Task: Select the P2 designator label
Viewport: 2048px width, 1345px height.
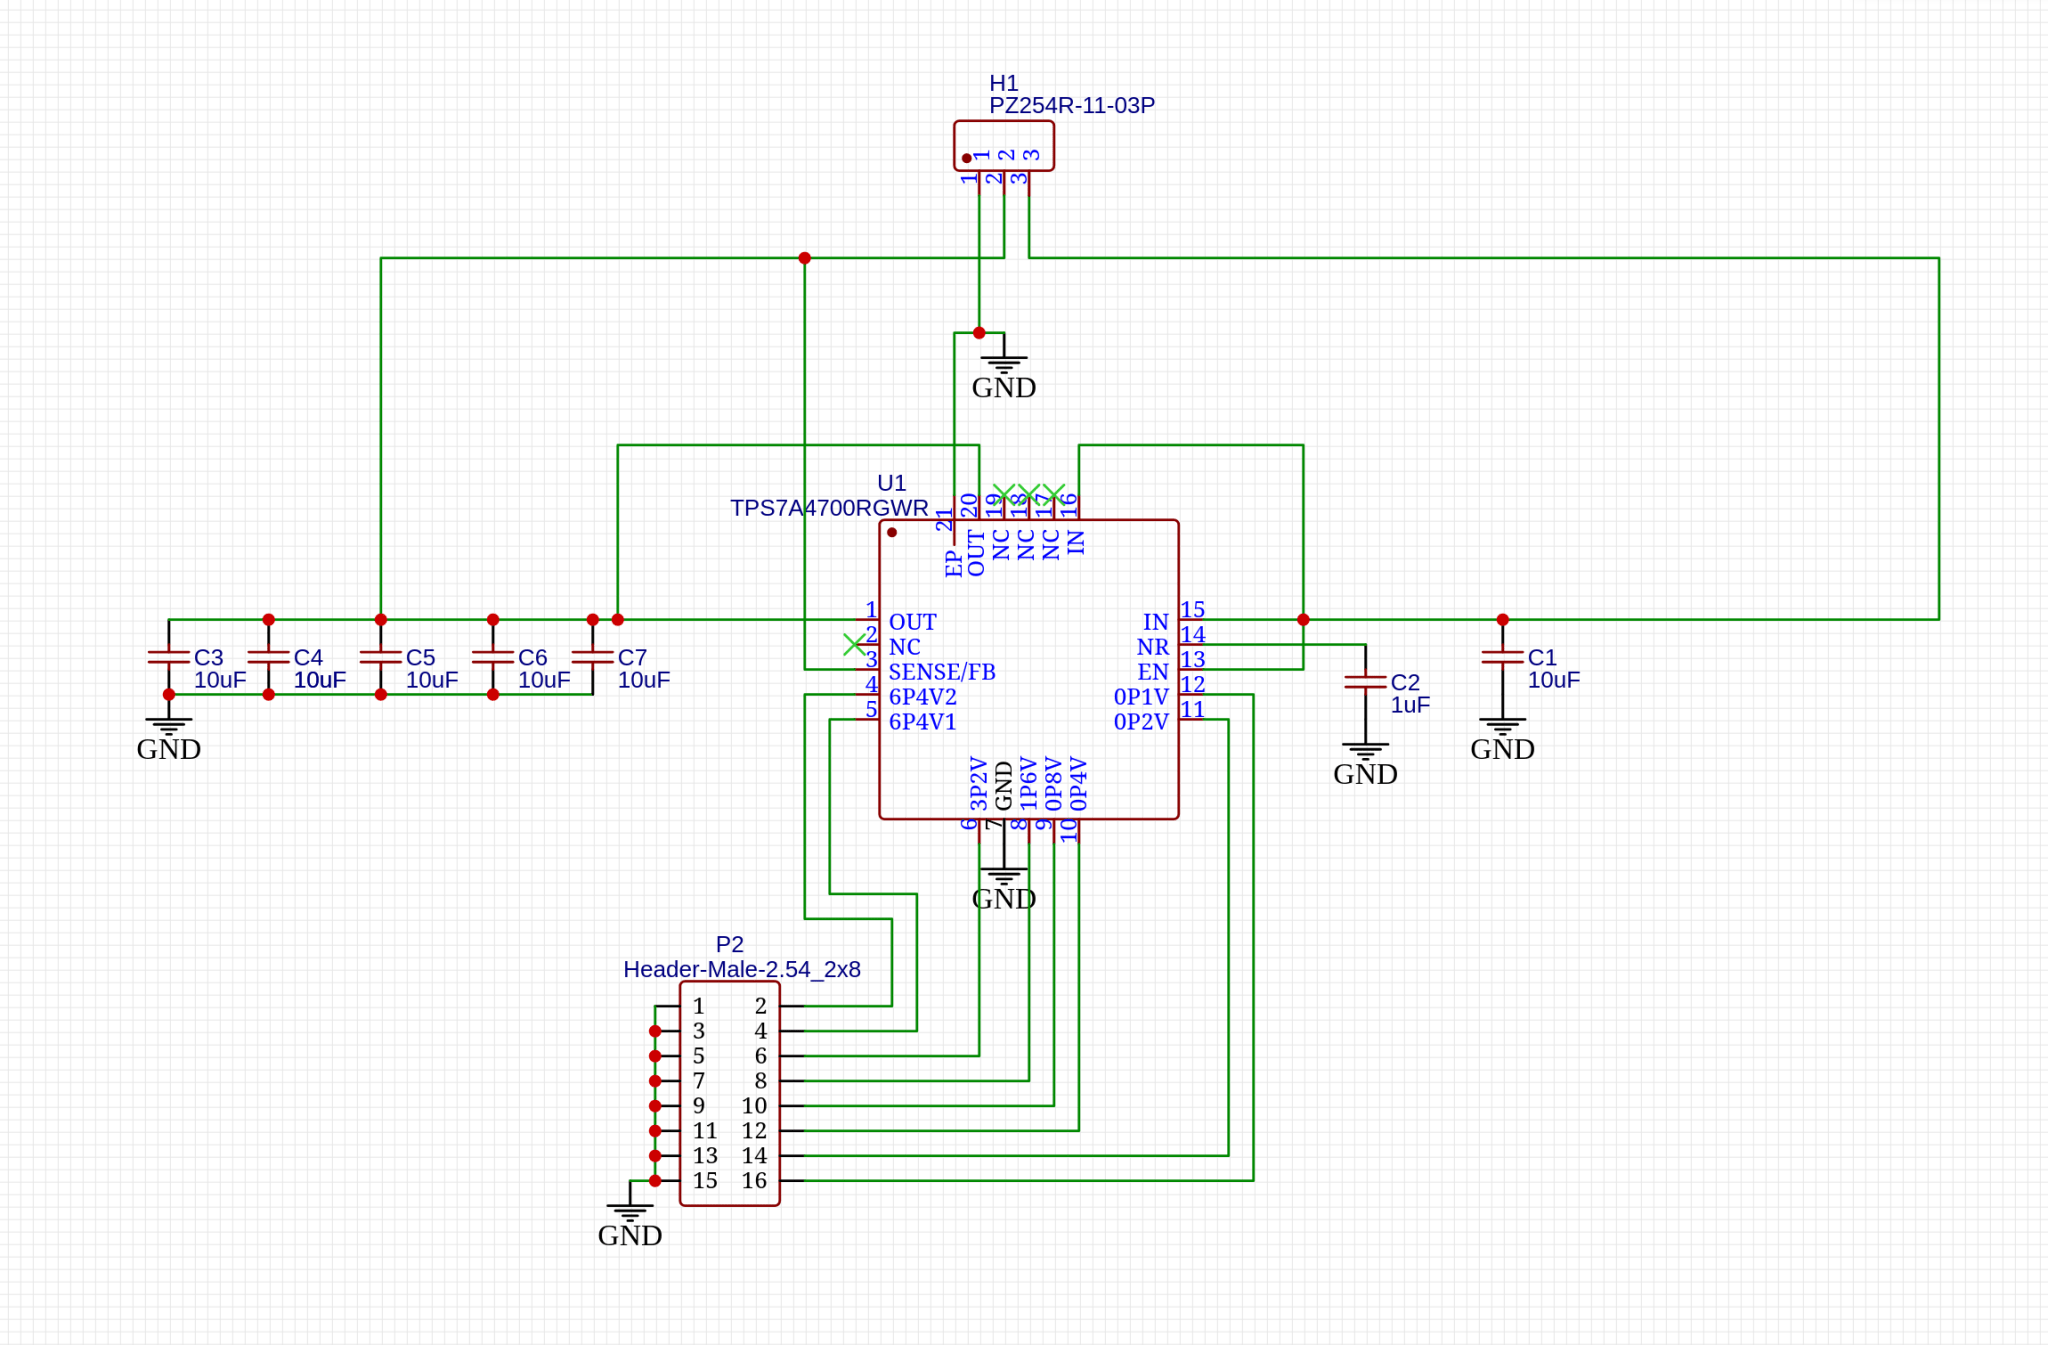Action: tap(730, 945)
